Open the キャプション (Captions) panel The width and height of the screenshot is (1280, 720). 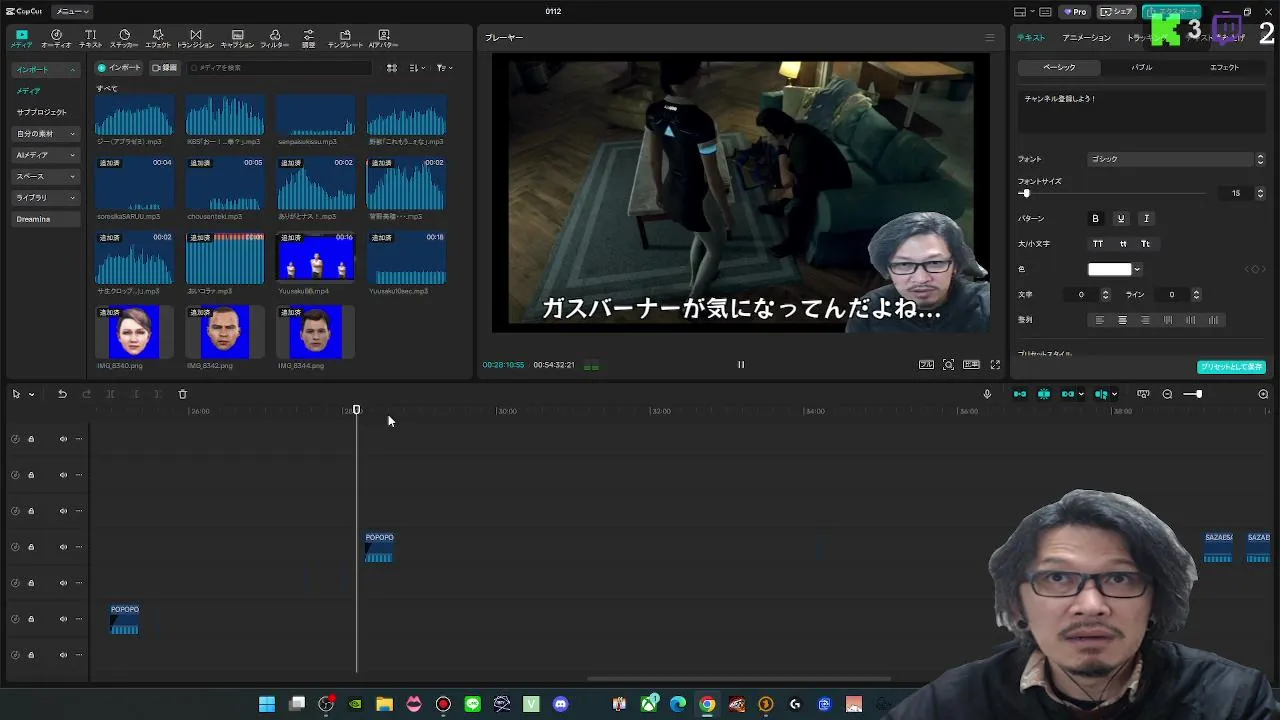[x=237, y=39]
